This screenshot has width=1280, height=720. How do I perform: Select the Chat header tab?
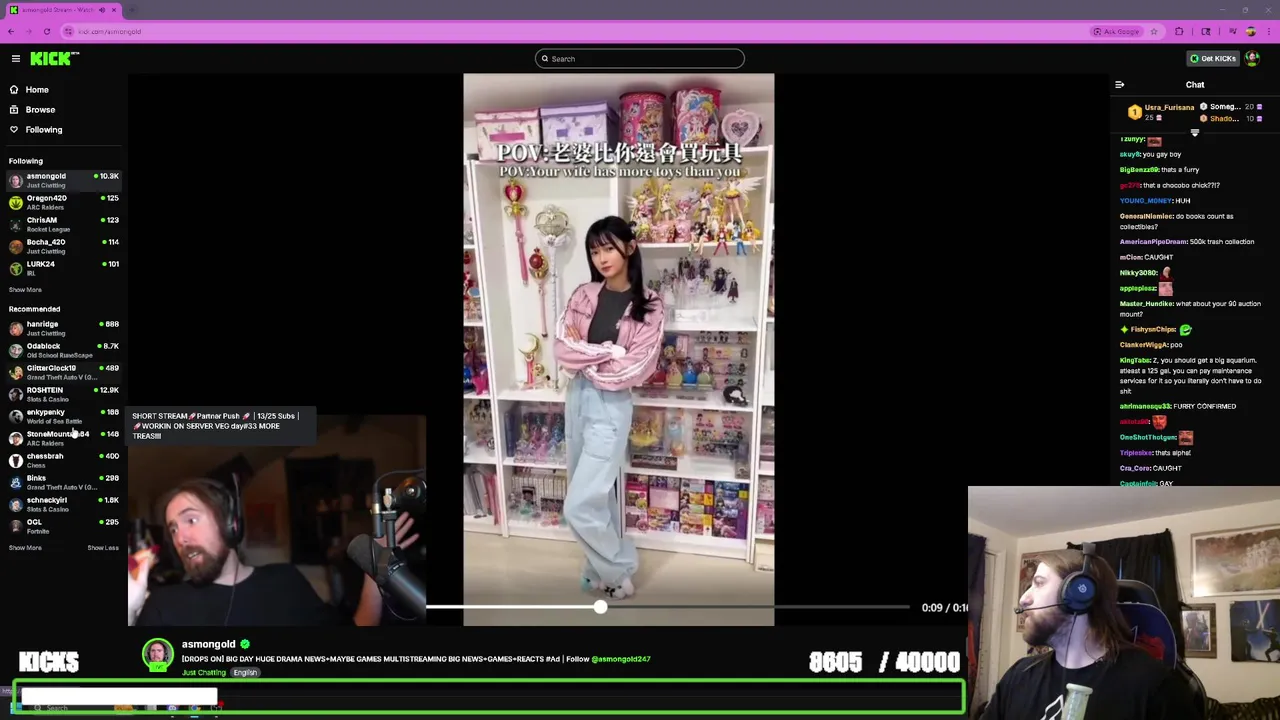(1195, 85)
